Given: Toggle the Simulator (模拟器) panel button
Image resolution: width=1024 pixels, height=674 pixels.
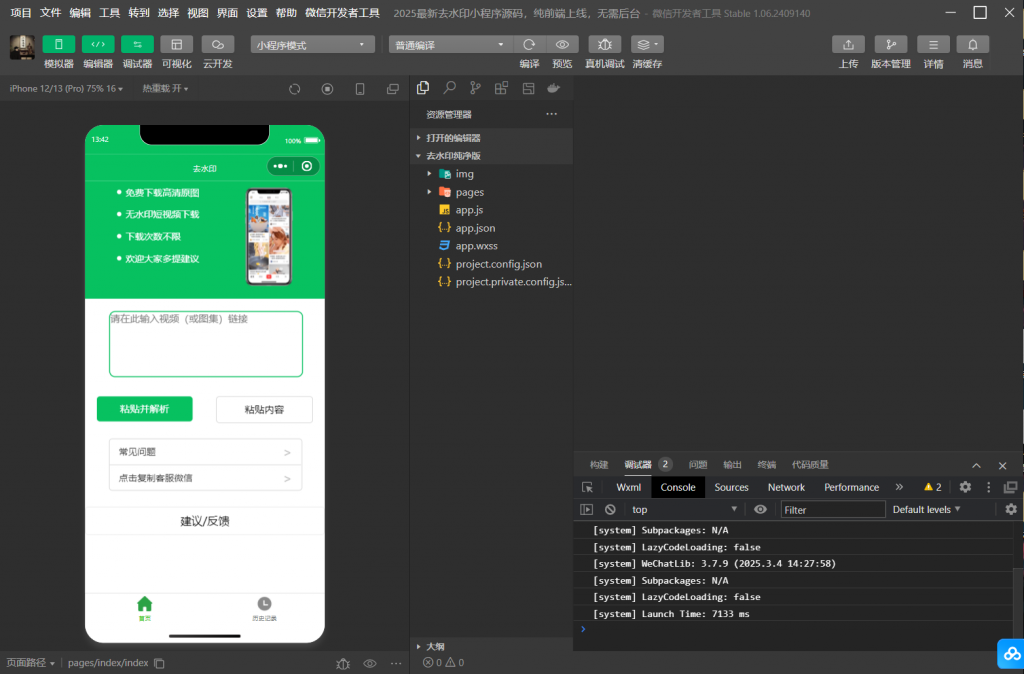Looking at the screenshot, I should (58, 45).
